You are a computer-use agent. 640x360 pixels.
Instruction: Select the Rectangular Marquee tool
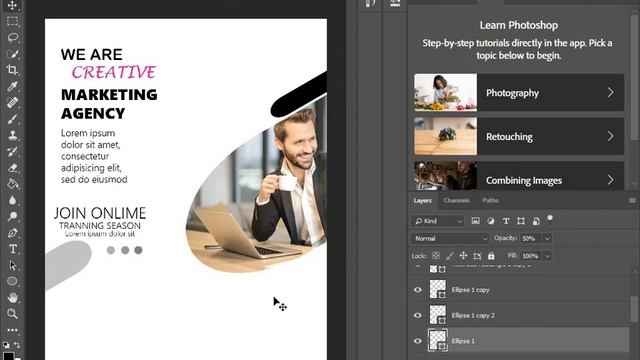coord(12,21)
